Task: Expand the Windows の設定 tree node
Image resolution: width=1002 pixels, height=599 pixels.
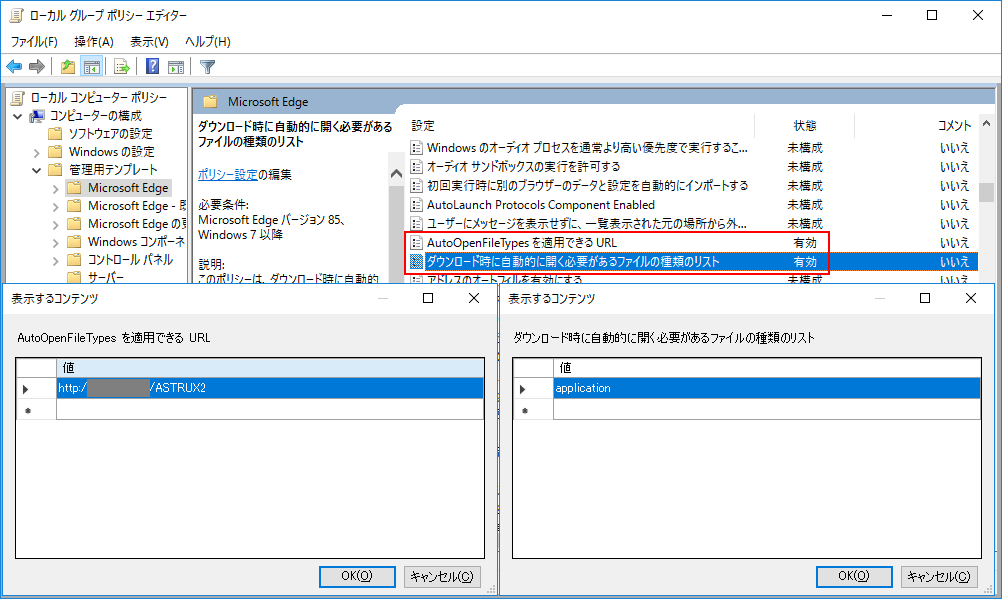Action: point(36,153)
